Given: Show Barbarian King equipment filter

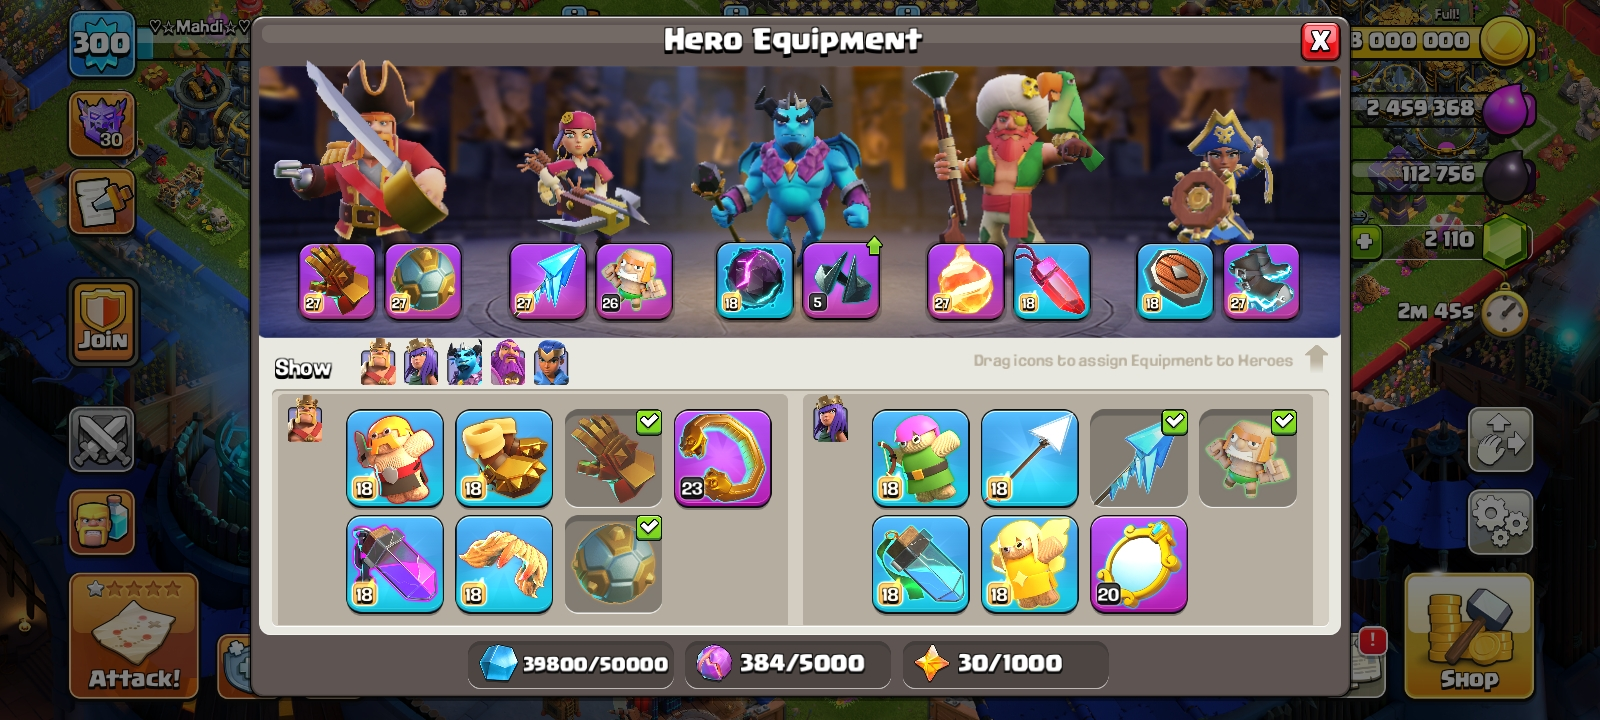Looking at the screenshot, I should pos(378,363).
